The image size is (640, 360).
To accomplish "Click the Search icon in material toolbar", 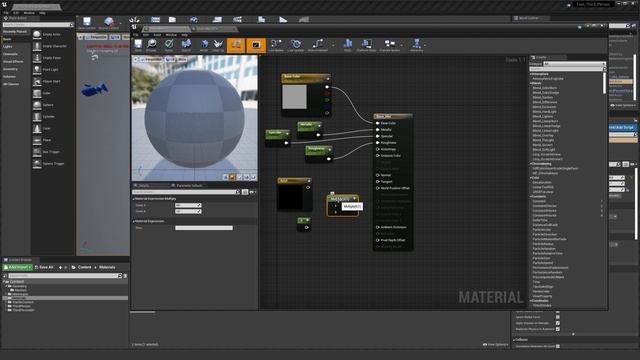I will [x=186, y=45].
